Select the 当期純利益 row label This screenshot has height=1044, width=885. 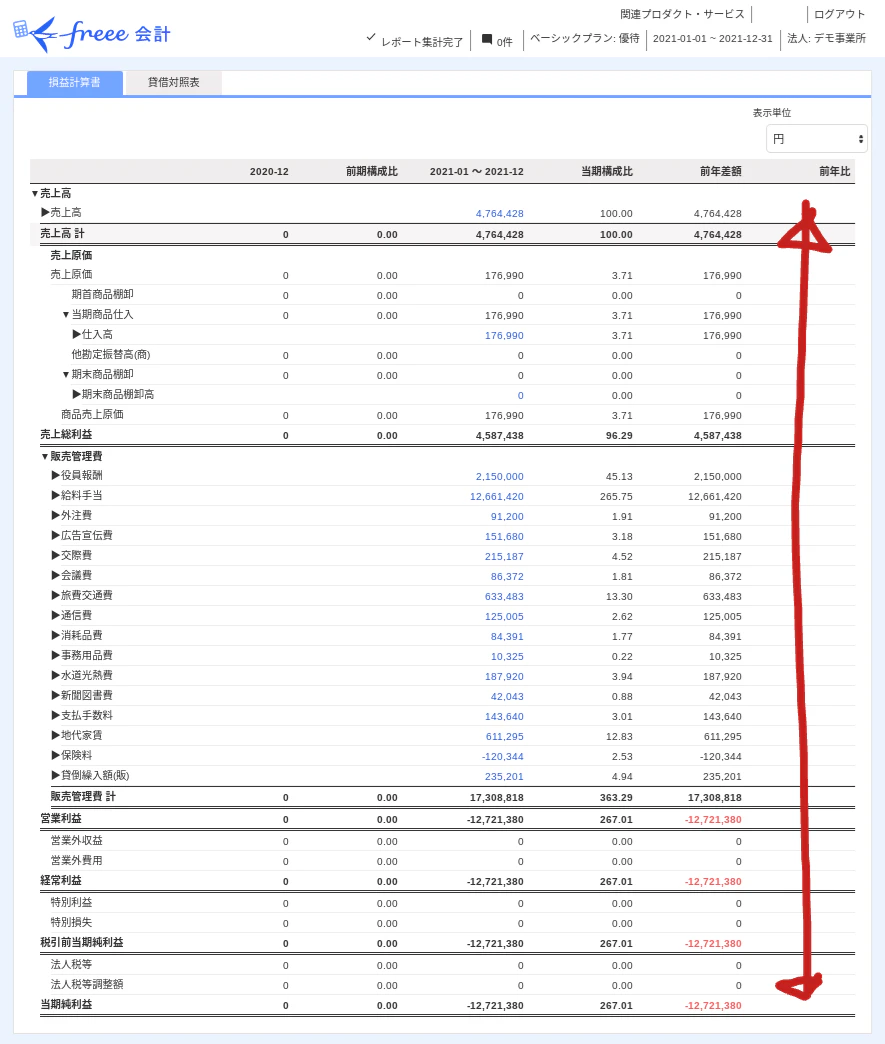(66, 1004)
